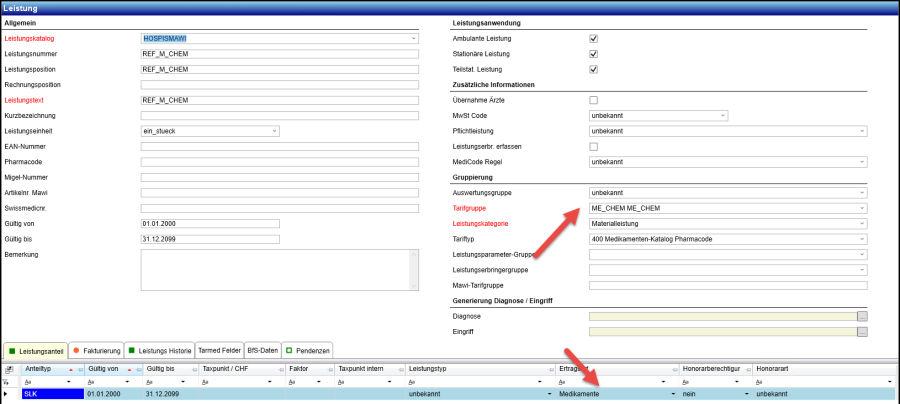900x404 pixels.
Task: Expand the Leistungseinheit combo box
Action: (x=274, y=131)
